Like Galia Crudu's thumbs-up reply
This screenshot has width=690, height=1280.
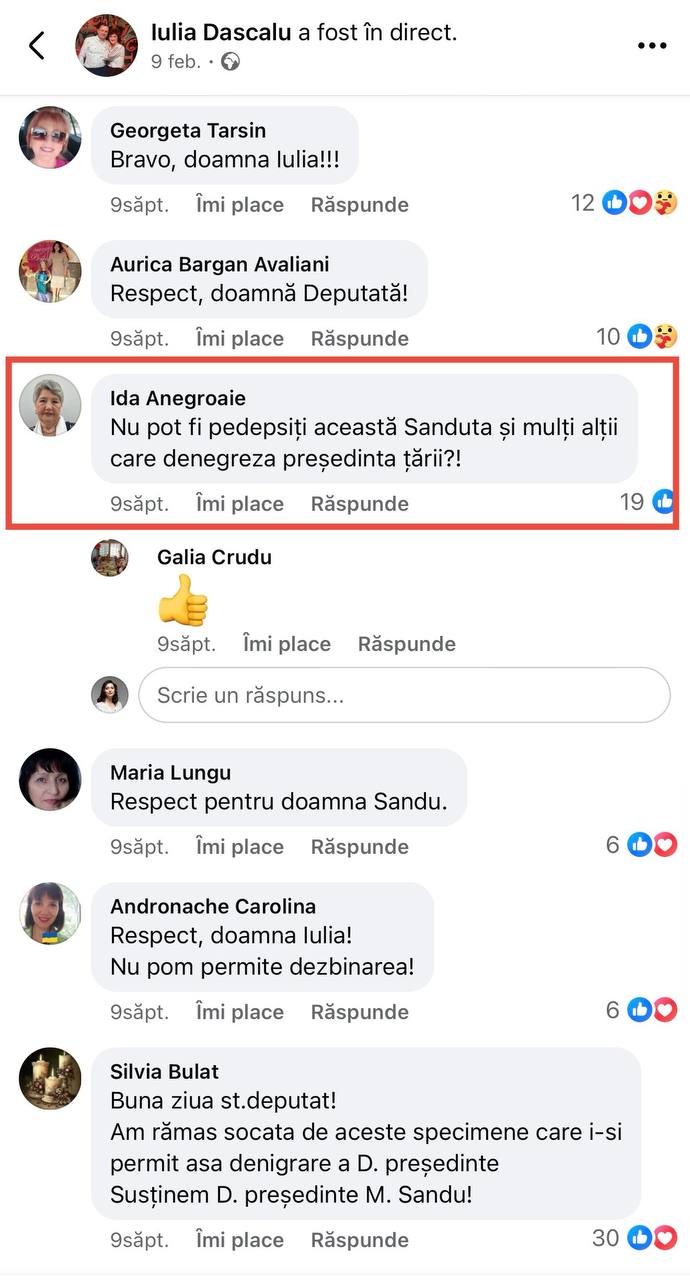(287, 644)
